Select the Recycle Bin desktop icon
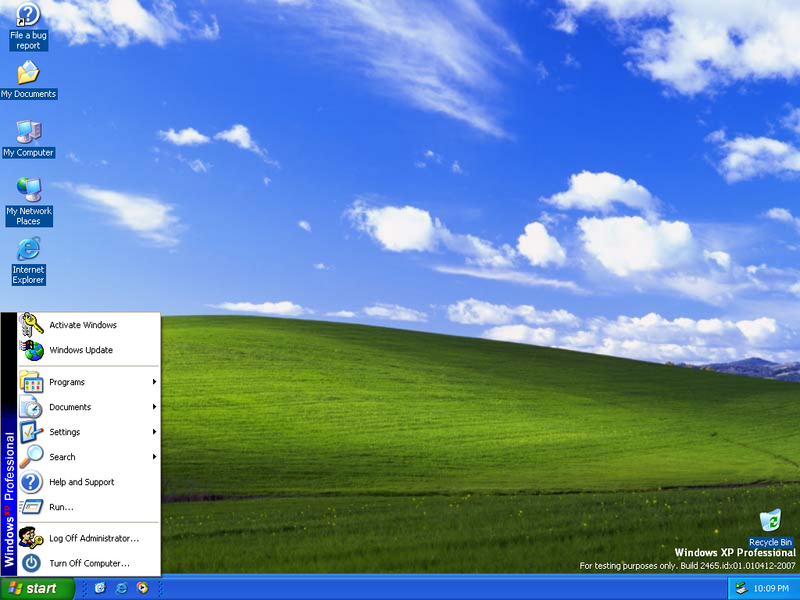This screenshot has height=600, width=800. pos(770,528)
